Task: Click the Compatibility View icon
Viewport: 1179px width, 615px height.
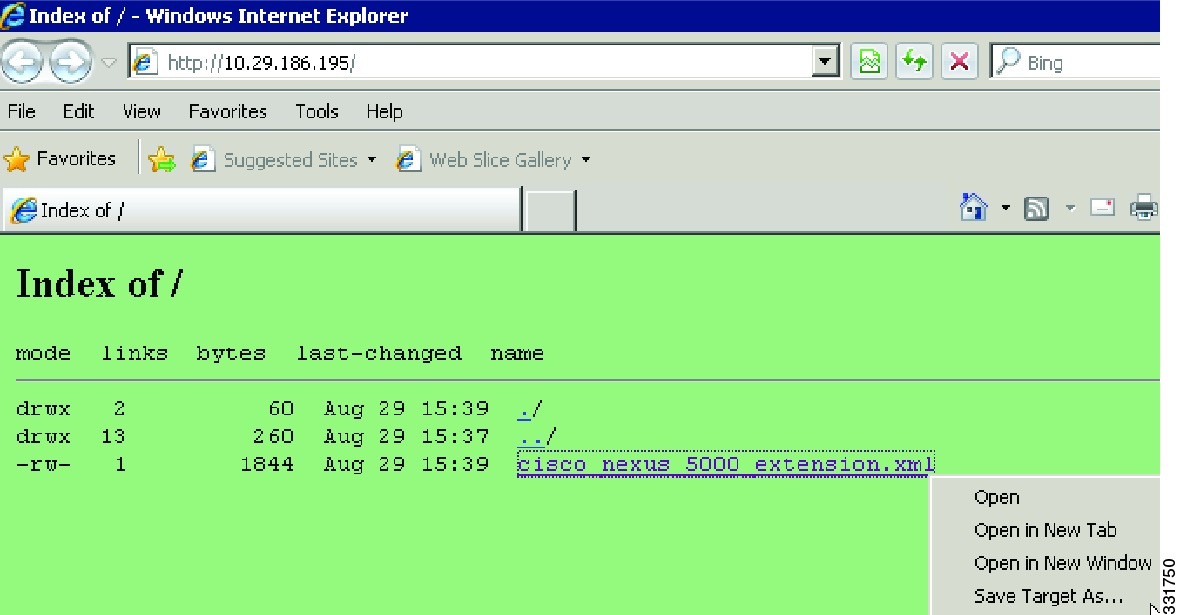Action: [x=869, y=62]
